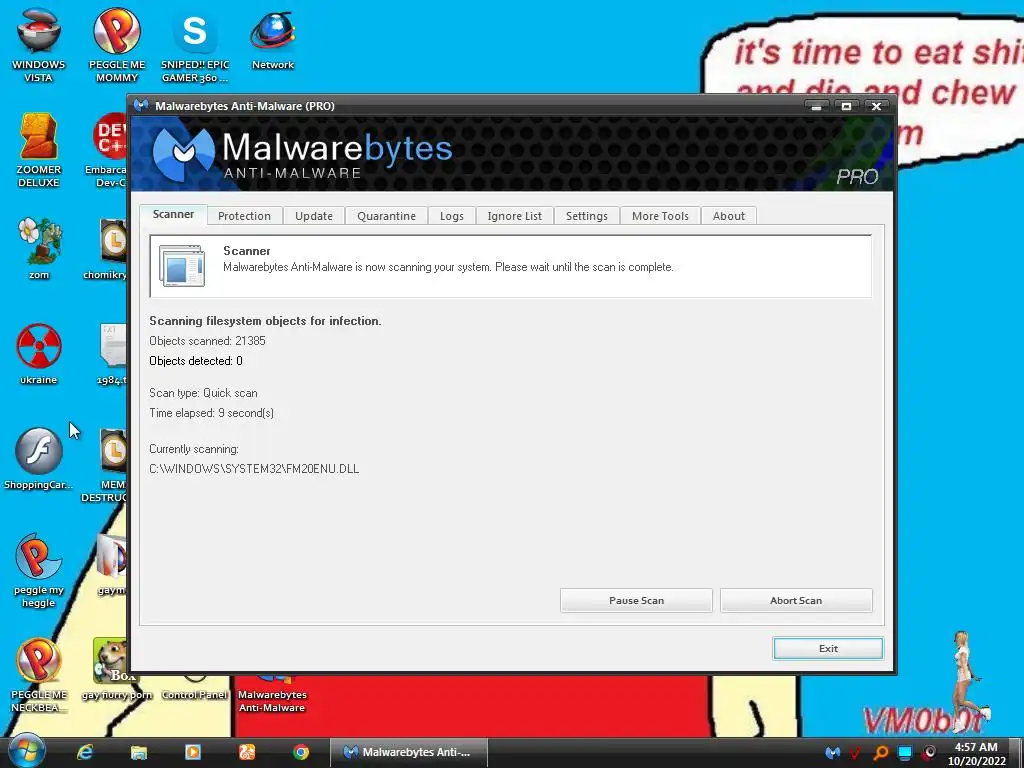Click the Objects scanned: 21385 text
The height and width of the screenshot is (768, 1024).
[207, 341]
